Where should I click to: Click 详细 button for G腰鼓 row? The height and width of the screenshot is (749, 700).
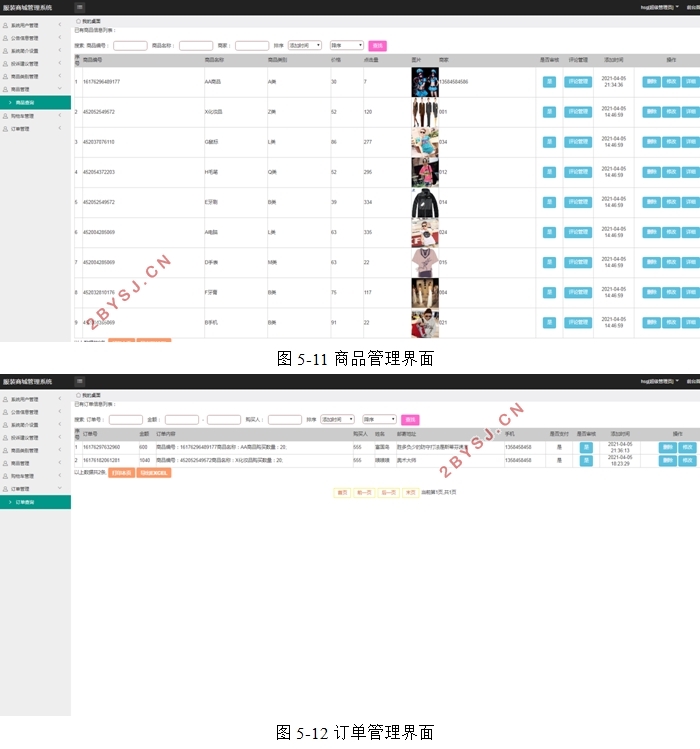[x=691, y=142]
